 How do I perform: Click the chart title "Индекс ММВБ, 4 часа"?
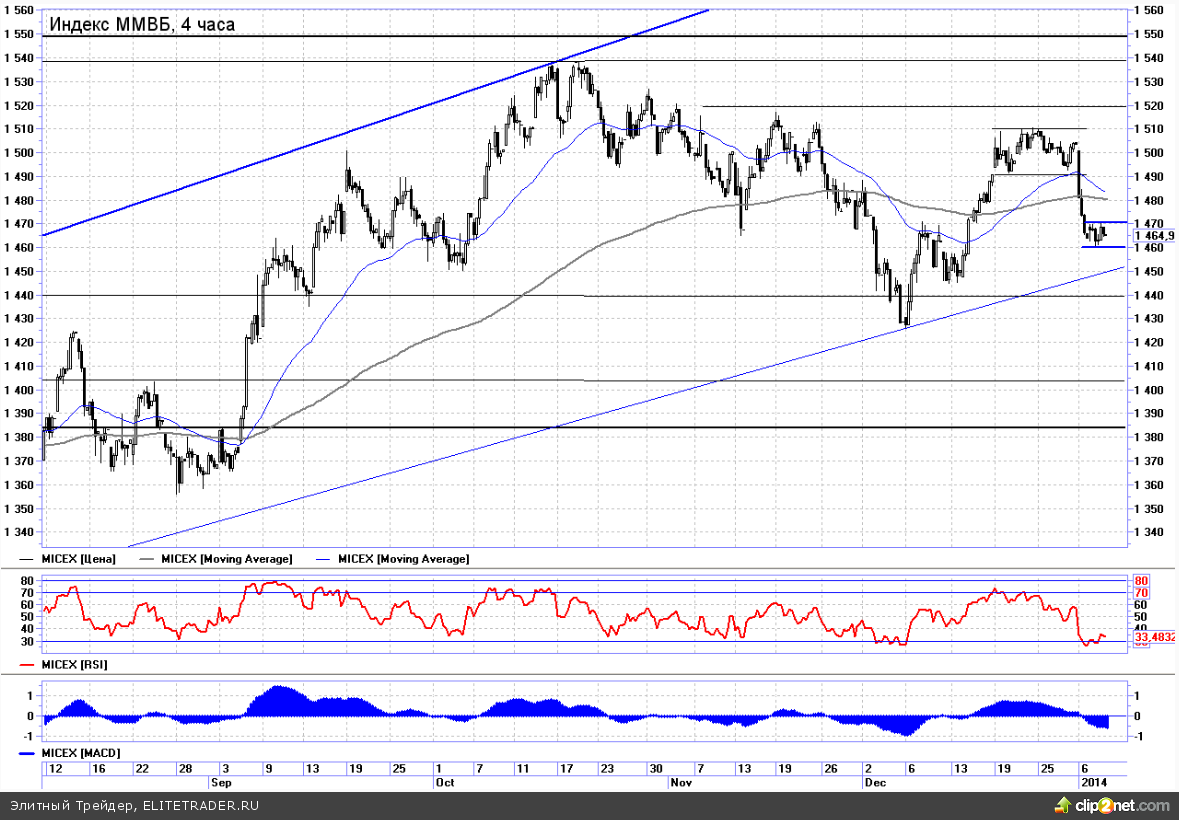coord(142,24)
